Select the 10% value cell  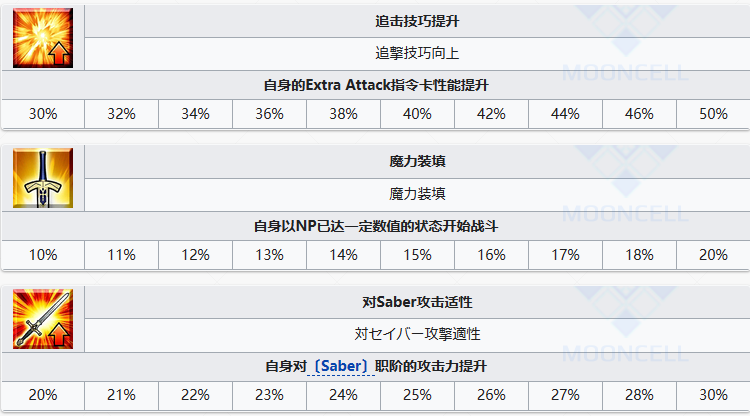[x=43, y=255]
